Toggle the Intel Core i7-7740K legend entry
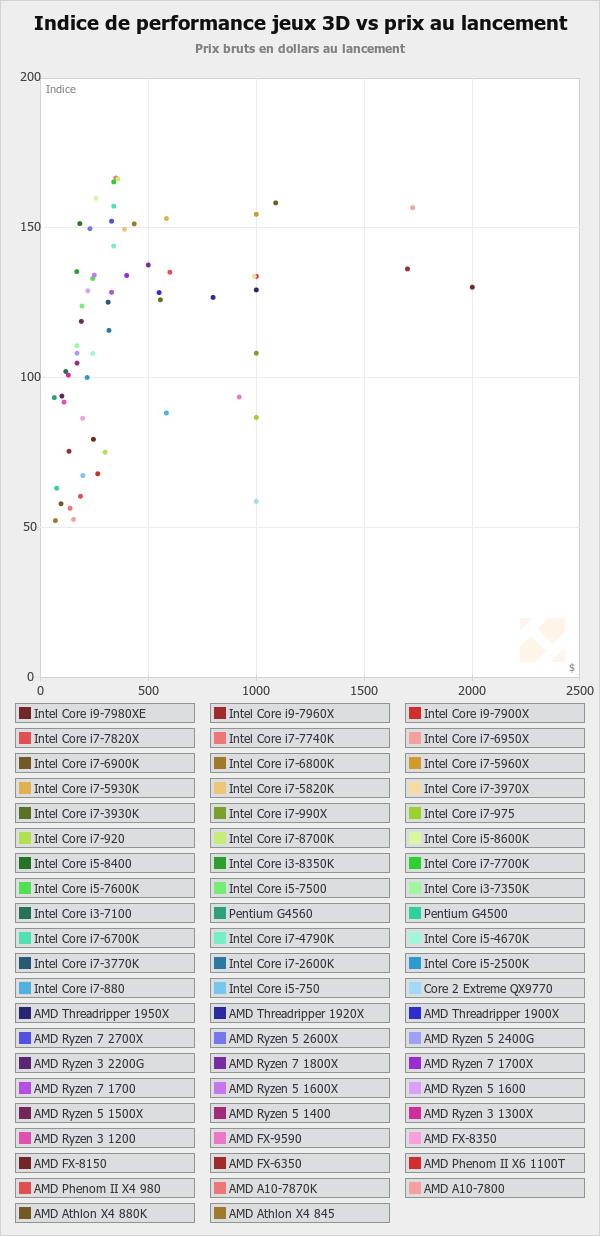Viewport: 600px width, 1236px height. point(300,738)
